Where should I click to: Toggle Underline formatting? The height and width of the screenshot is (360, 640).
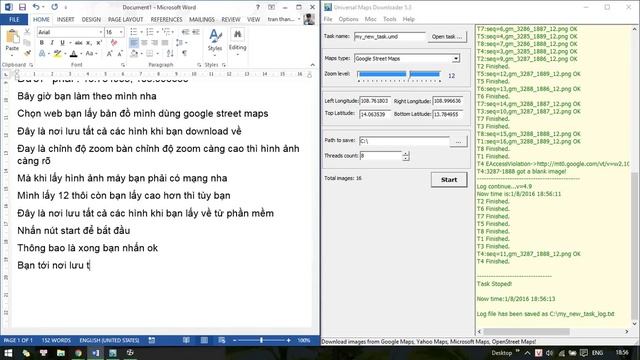(x=62, y=42)
